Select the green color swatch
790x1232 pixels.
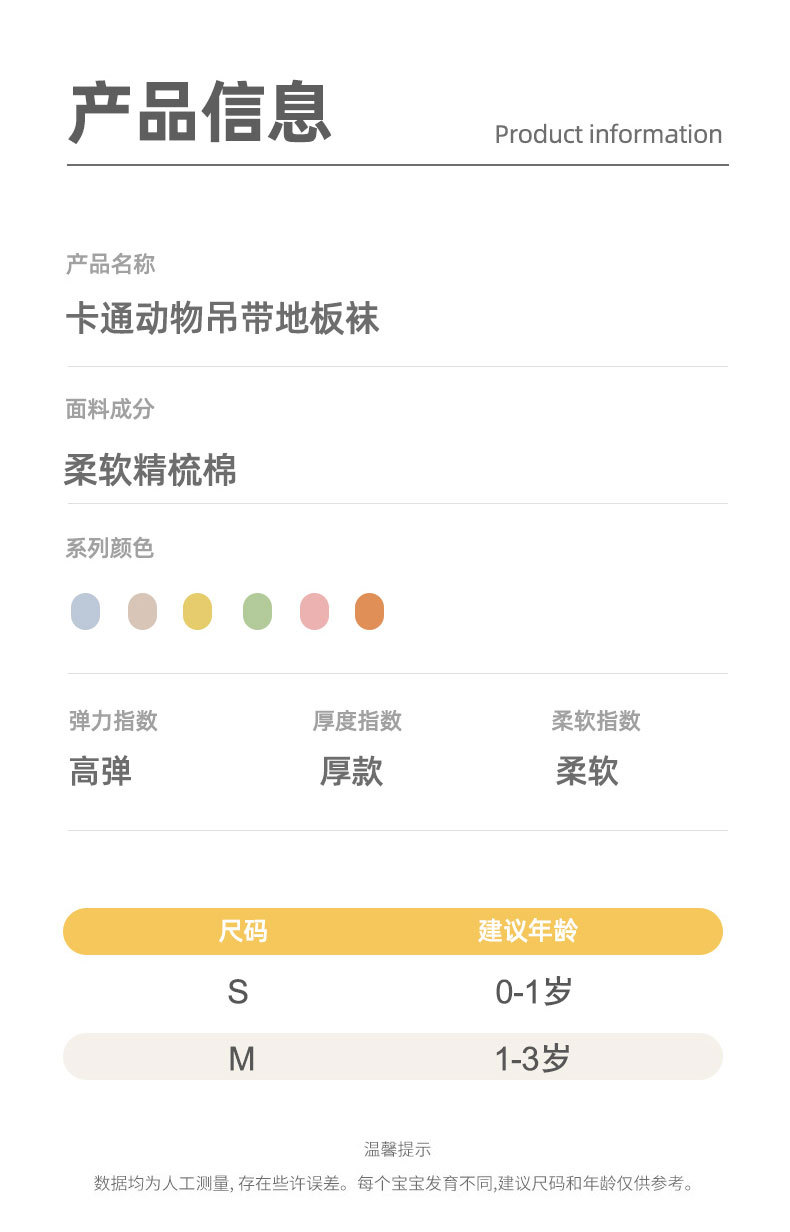pos(257,611)
